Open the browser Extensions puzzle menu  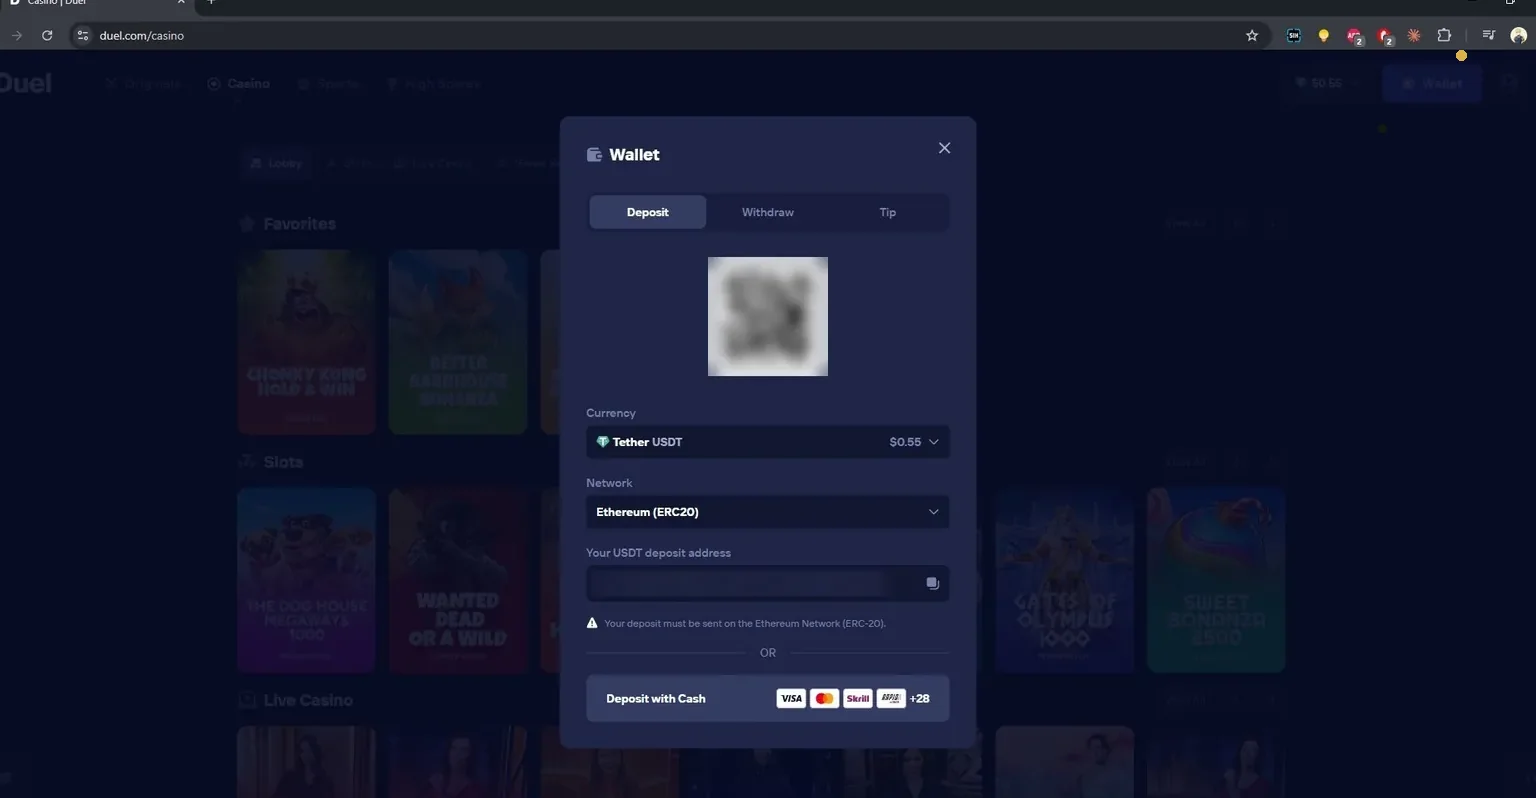[1444, 35]
